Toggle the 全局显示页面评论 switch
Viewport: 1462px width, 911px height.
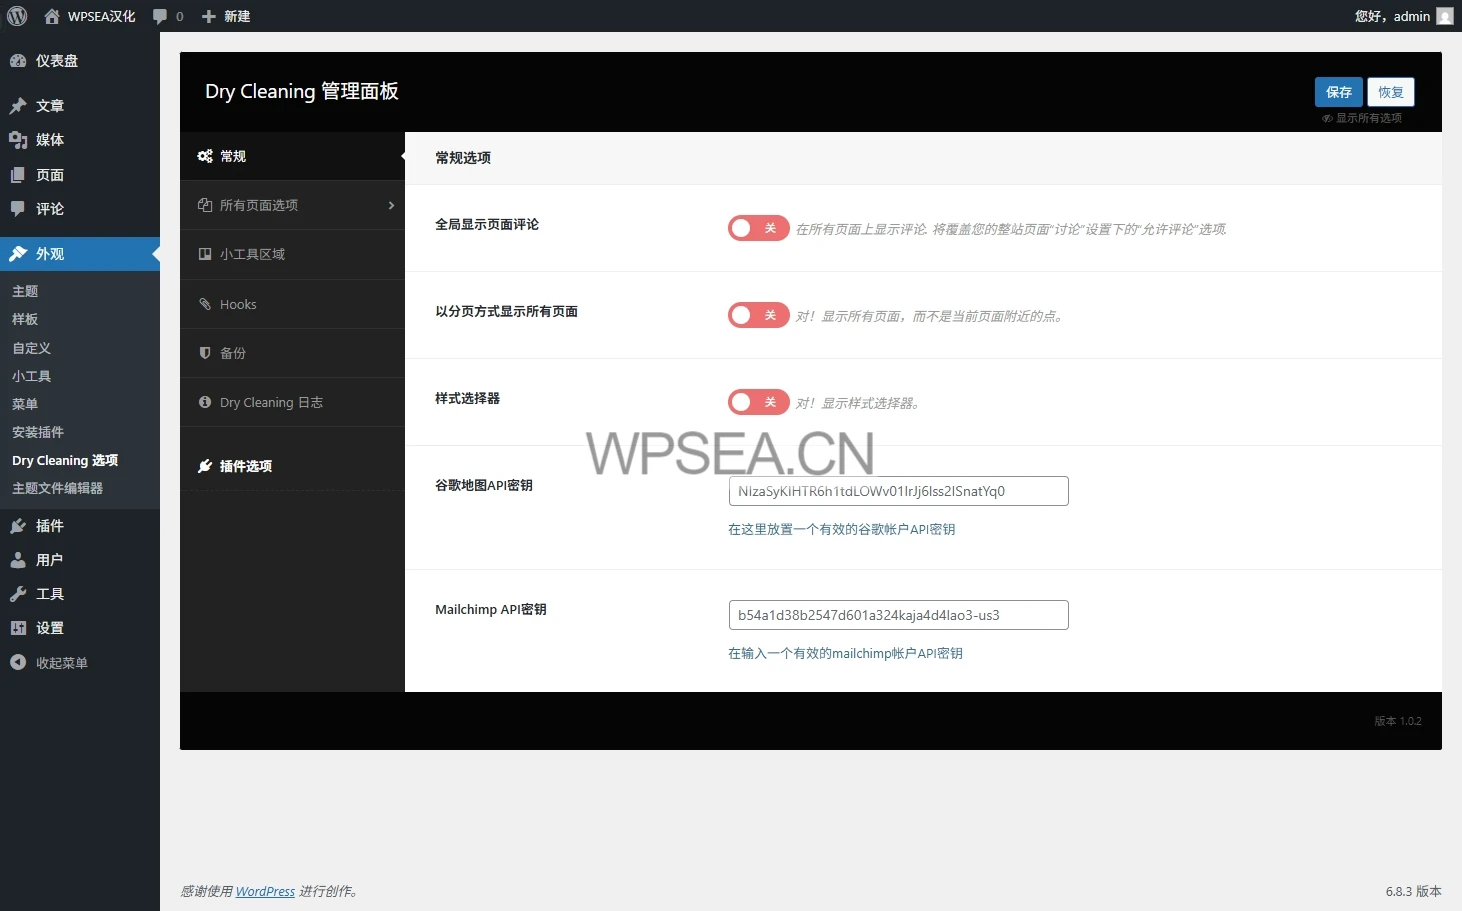click(758, 228)
